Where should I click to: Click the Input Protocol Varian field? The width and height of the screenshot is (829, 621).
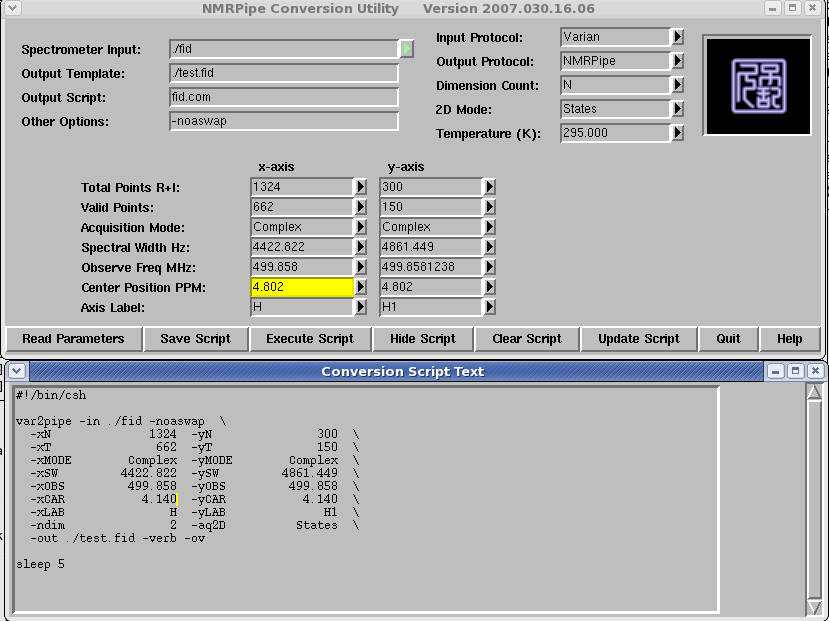(615, 37)
